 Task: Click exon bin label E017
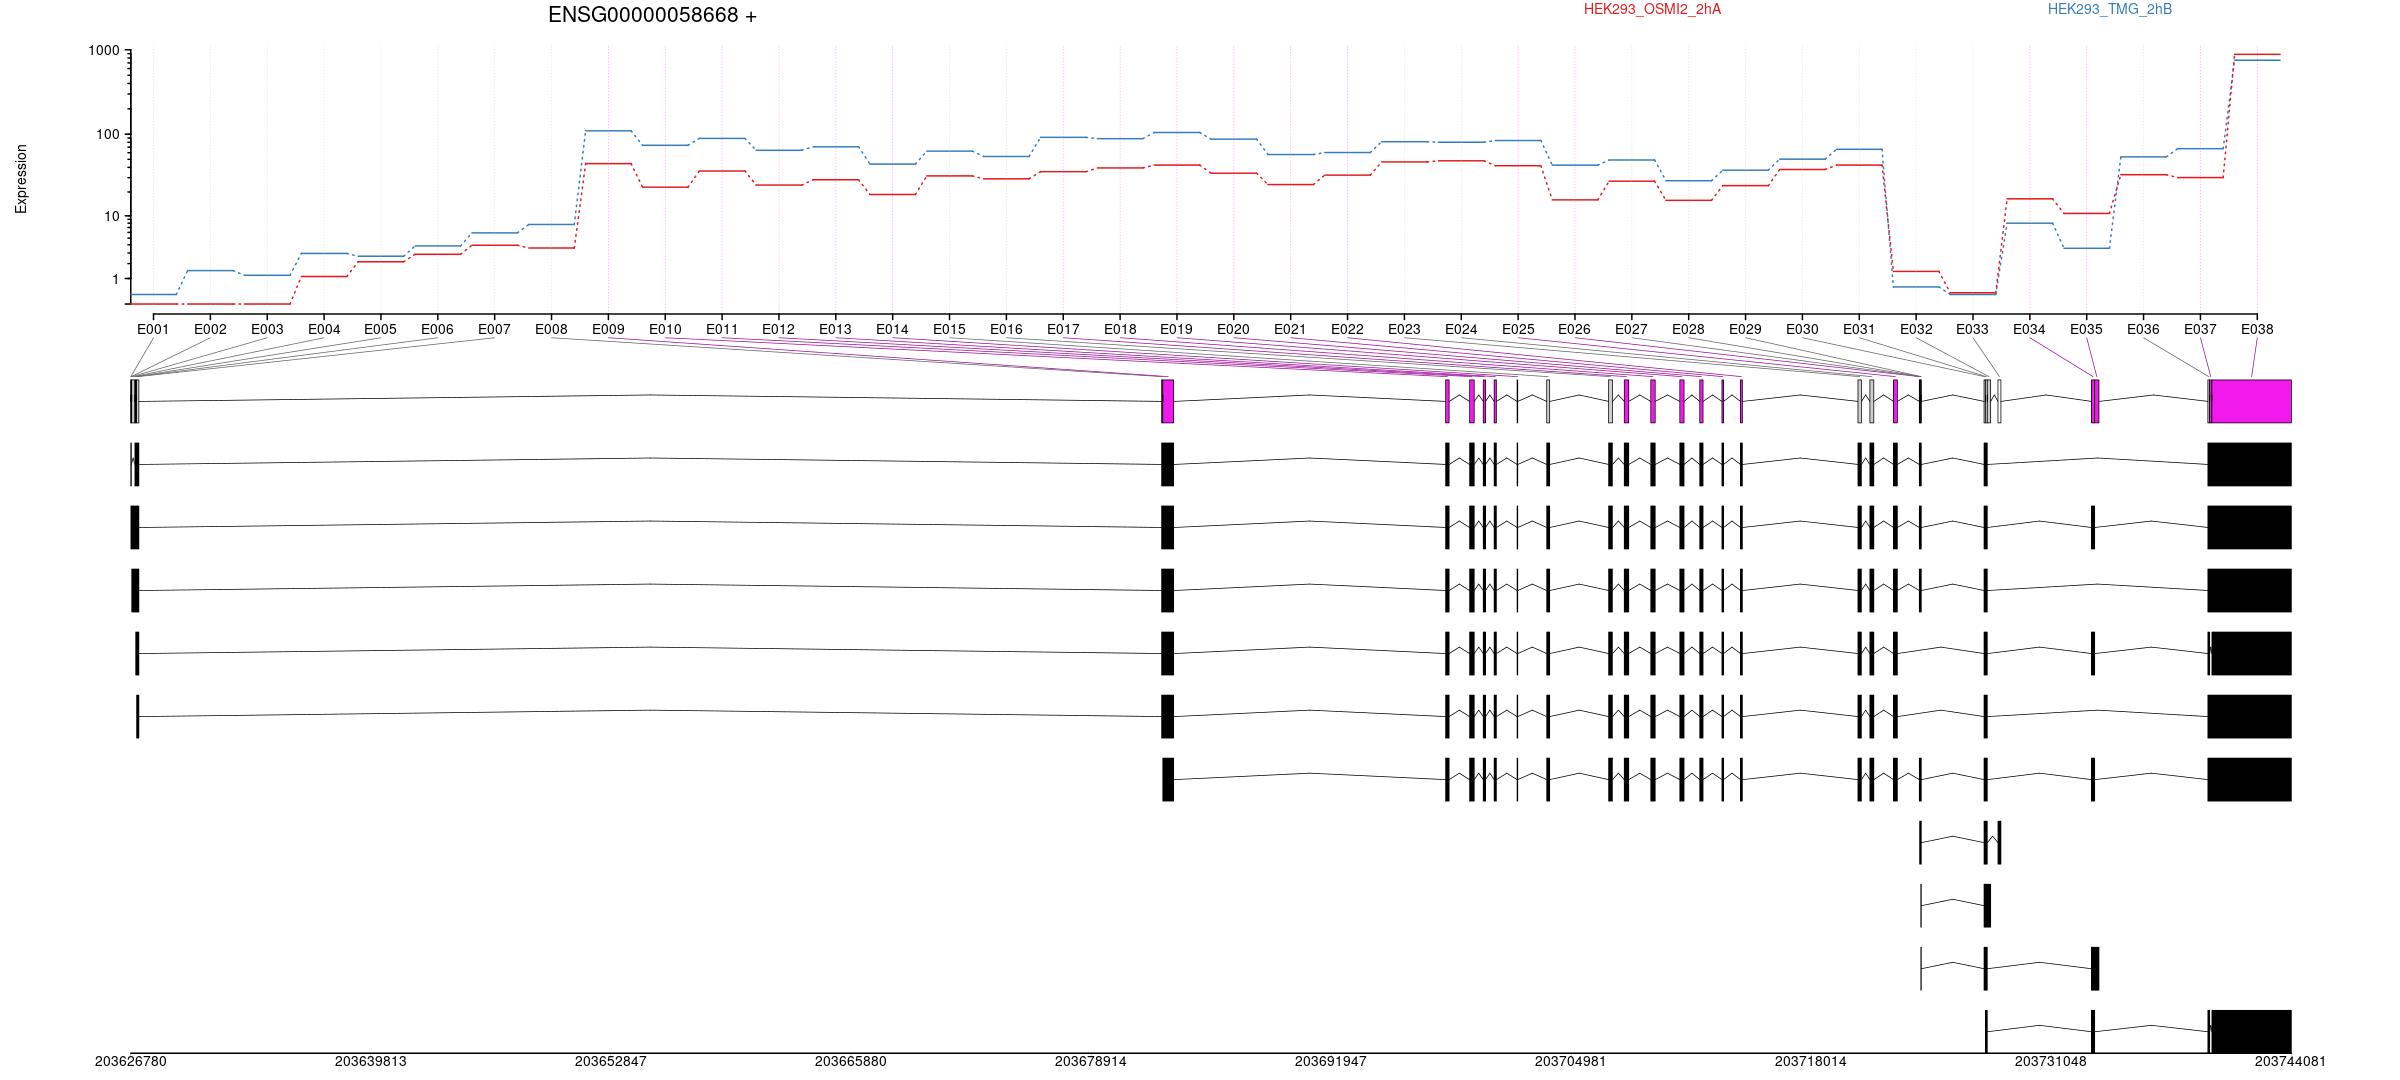[x=1063, y=329]
